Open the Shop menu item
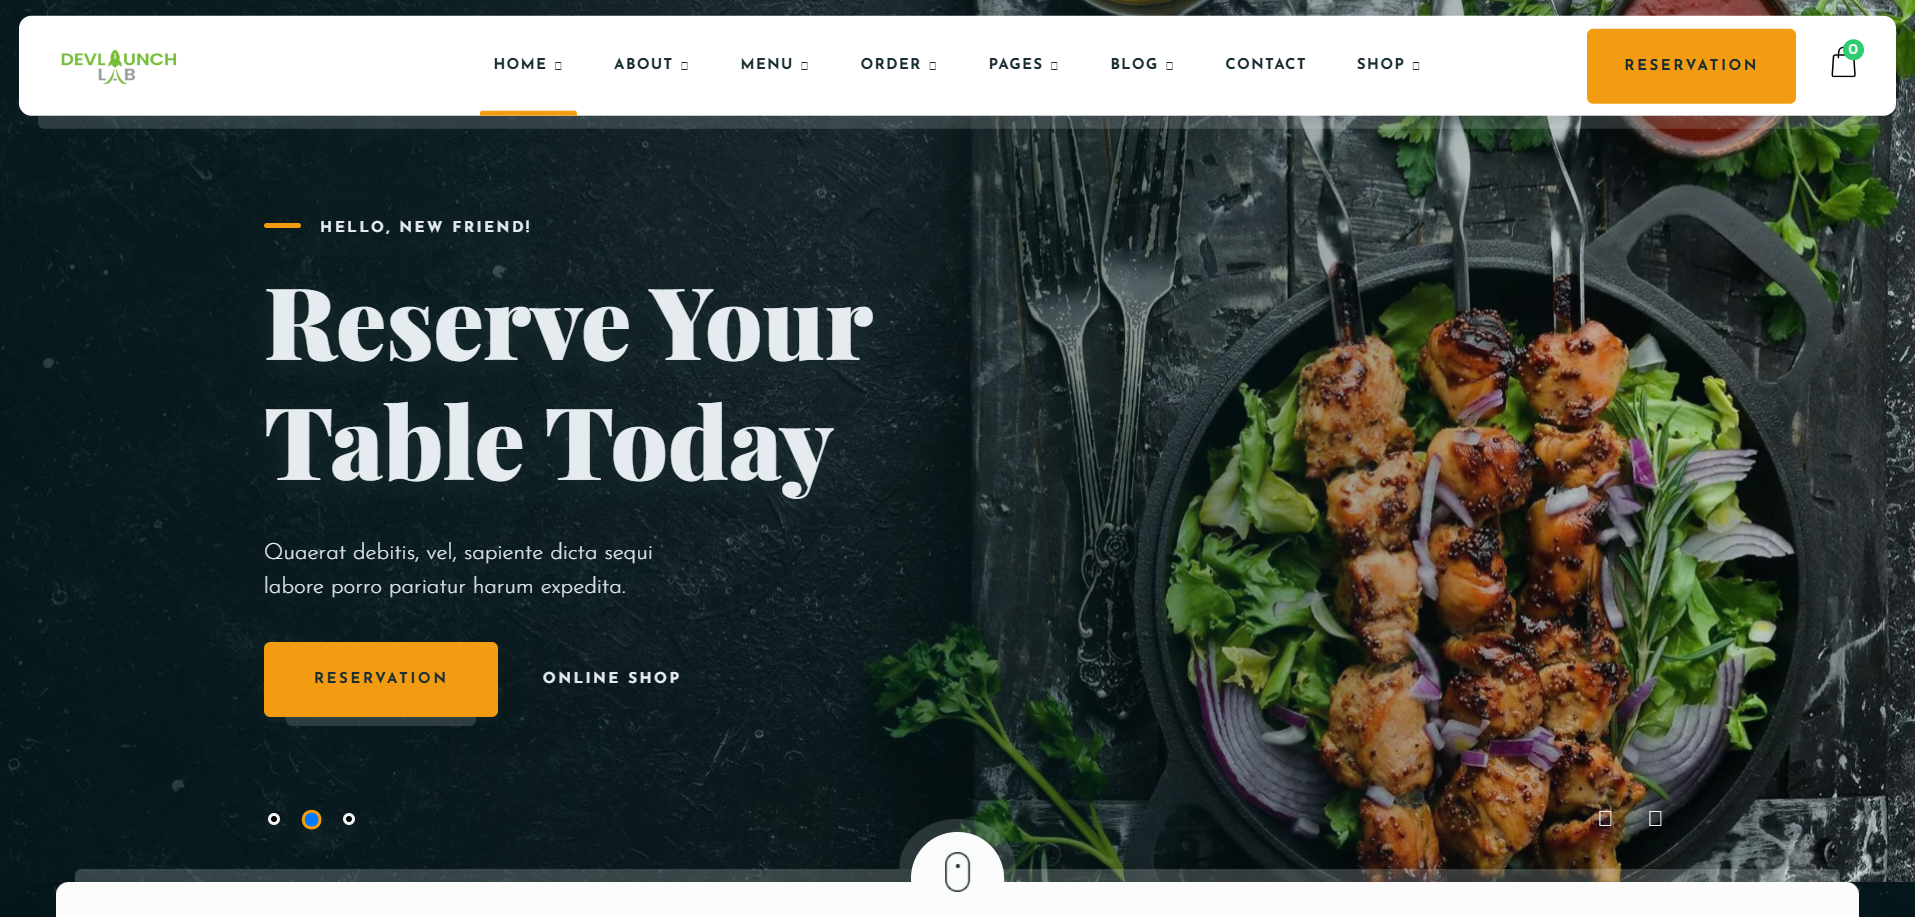Viewport: 1915px width, 917px height. coord(1388,64)
